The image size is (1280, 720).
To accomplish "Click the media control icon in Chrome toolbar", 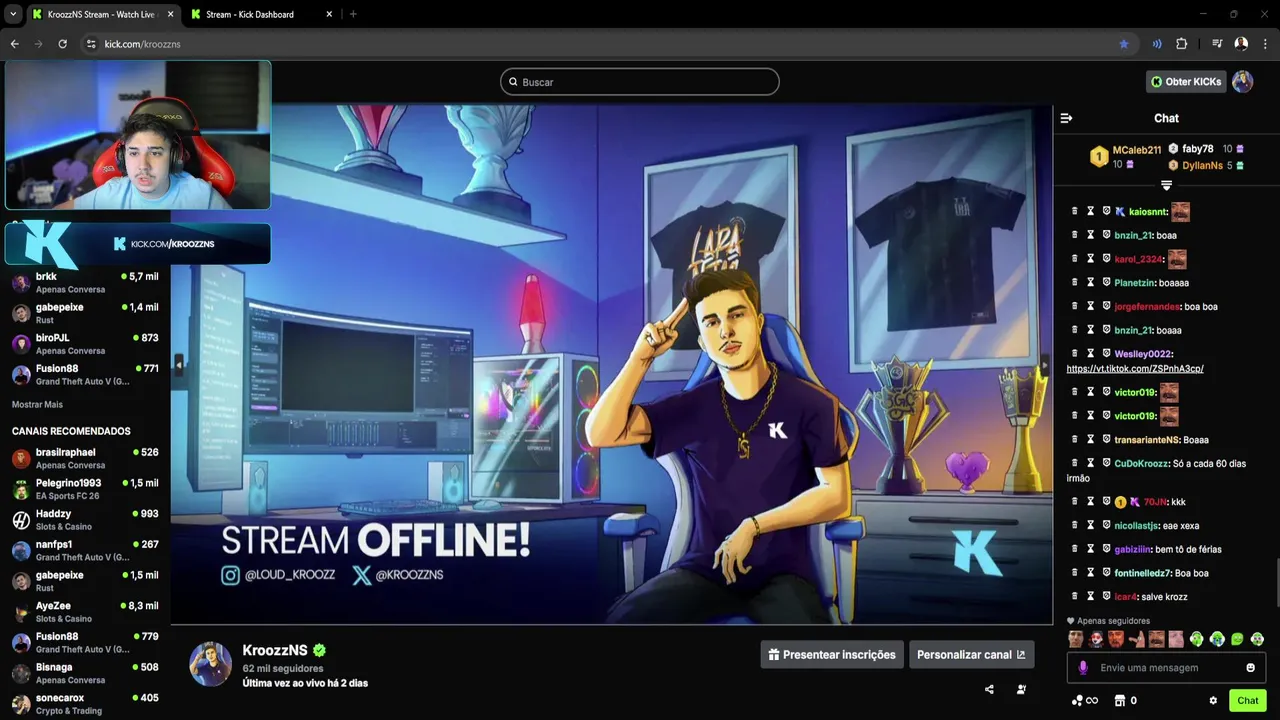I will pyautogui.click(x=1217, y=44).
